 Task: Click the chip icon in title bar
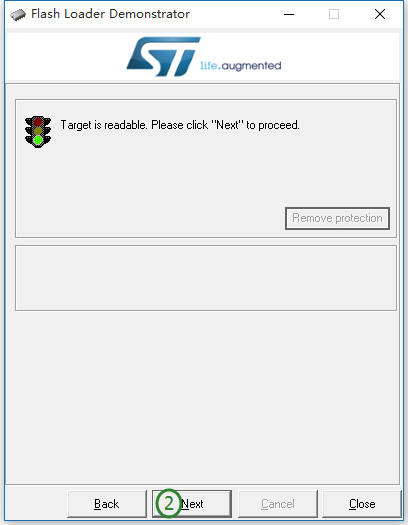(18, 15)
